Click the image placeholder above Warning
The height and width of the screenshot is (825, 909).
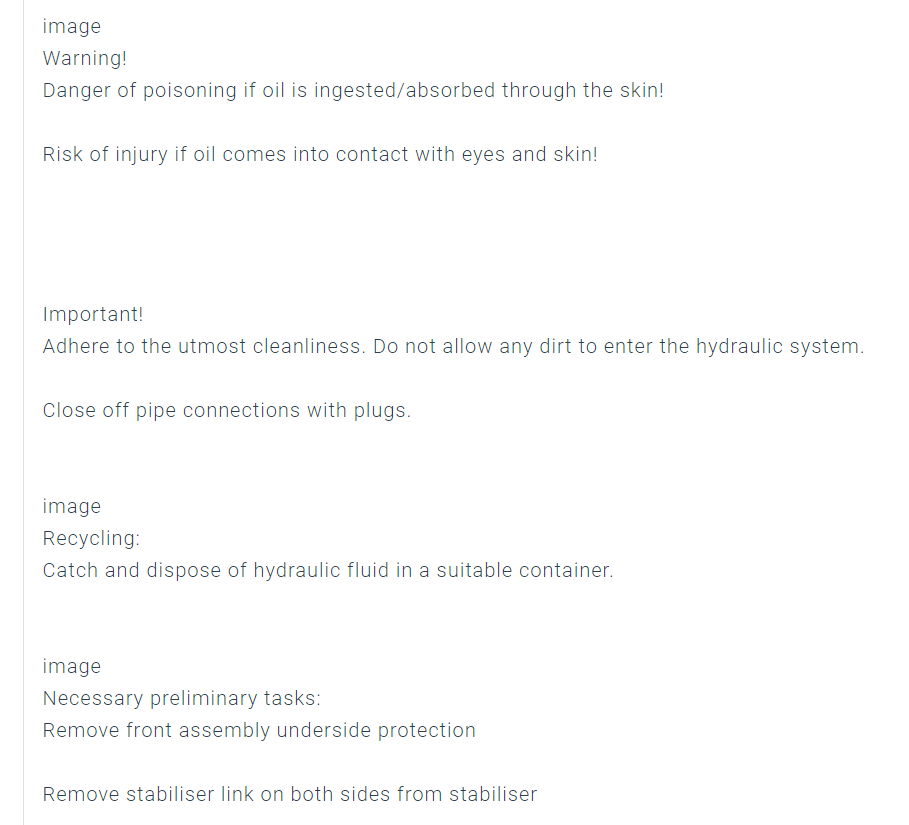pos(71,27)
